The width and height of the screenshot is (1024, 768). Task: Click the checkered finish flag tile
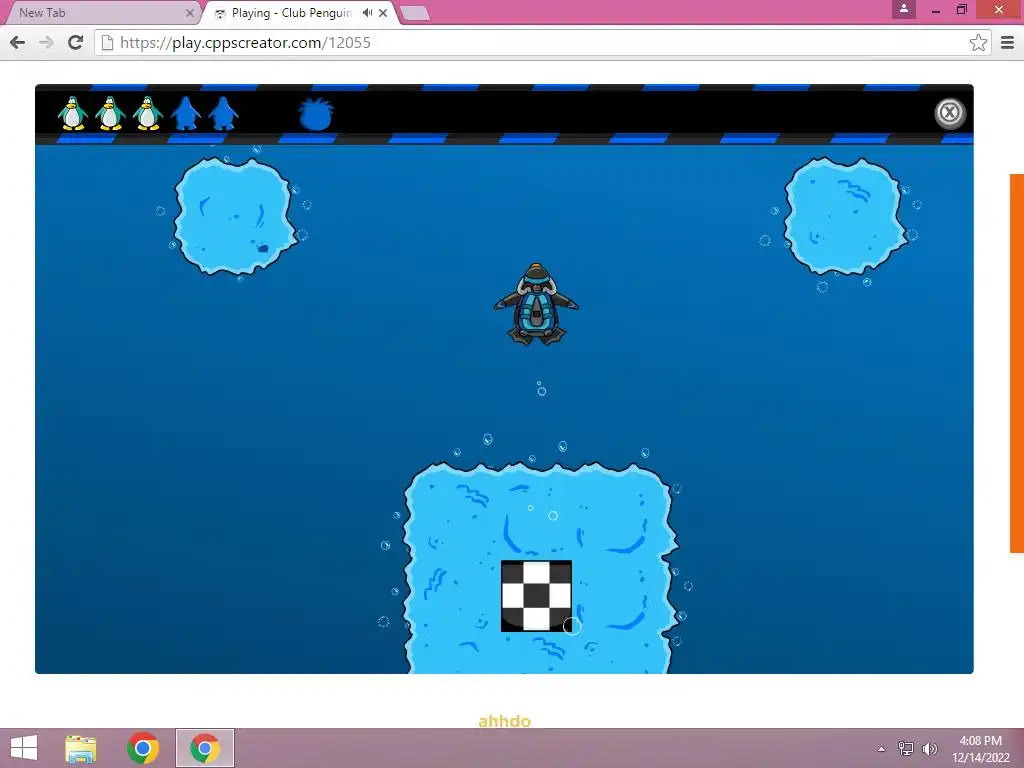[x=536, y=596]
